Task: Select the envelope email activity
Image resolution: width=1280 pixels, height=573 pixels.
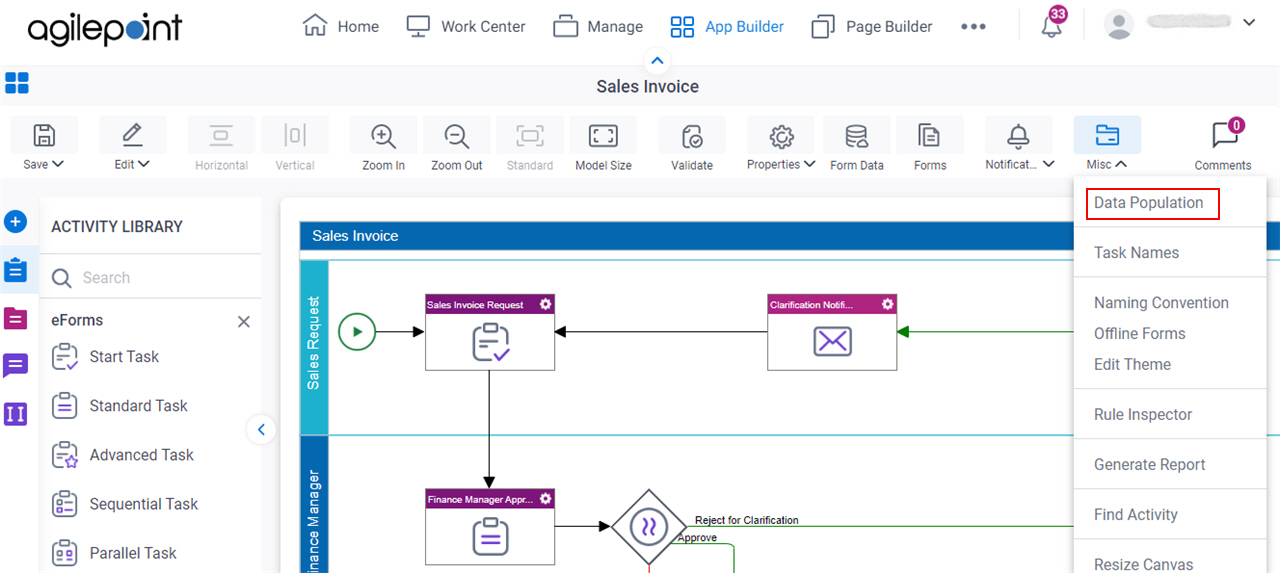Action: click(832, 342)
